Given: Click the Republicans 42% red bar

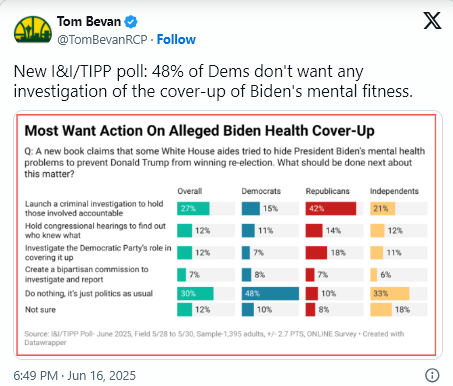Looking at the screenshot, I should click(x=331, y=208).
